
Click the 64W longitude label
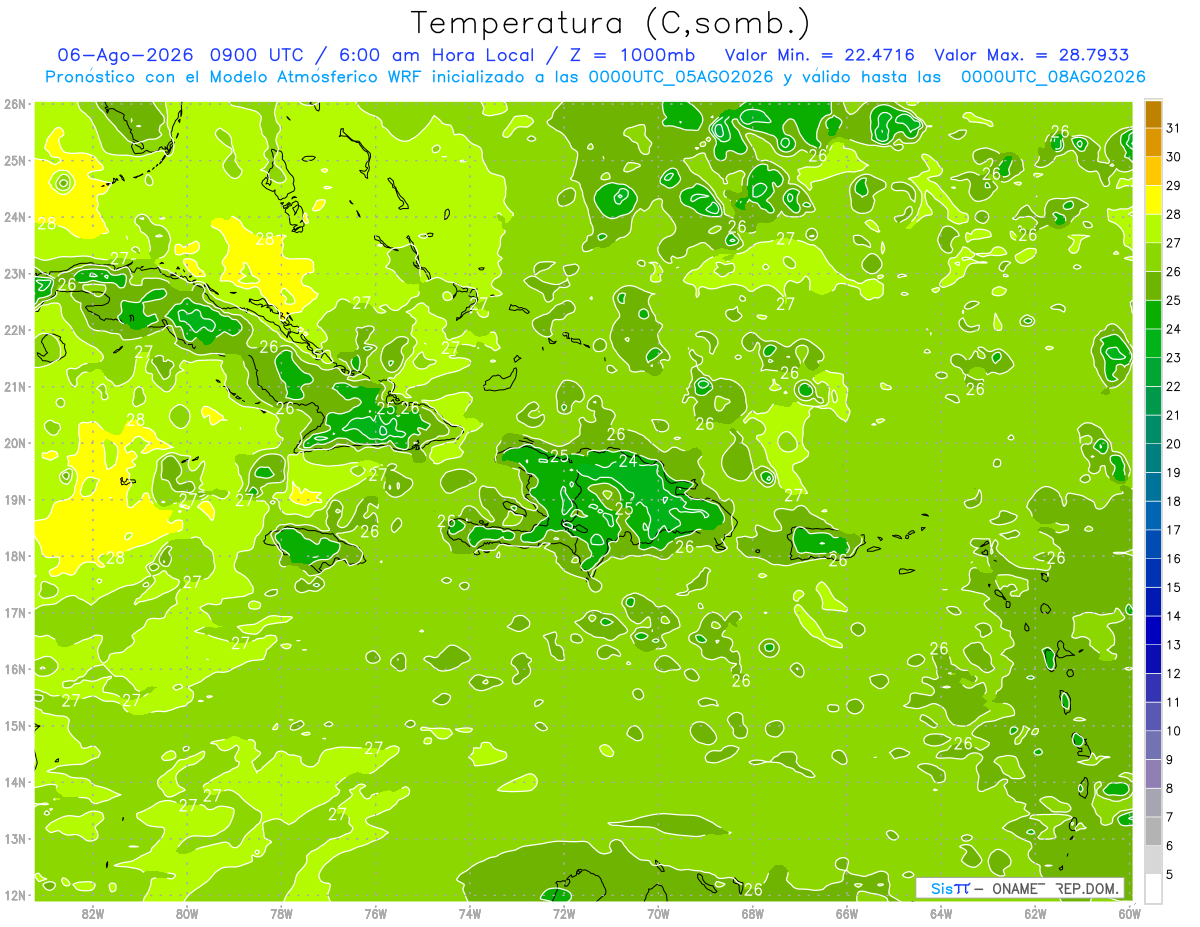coord(941,913)
